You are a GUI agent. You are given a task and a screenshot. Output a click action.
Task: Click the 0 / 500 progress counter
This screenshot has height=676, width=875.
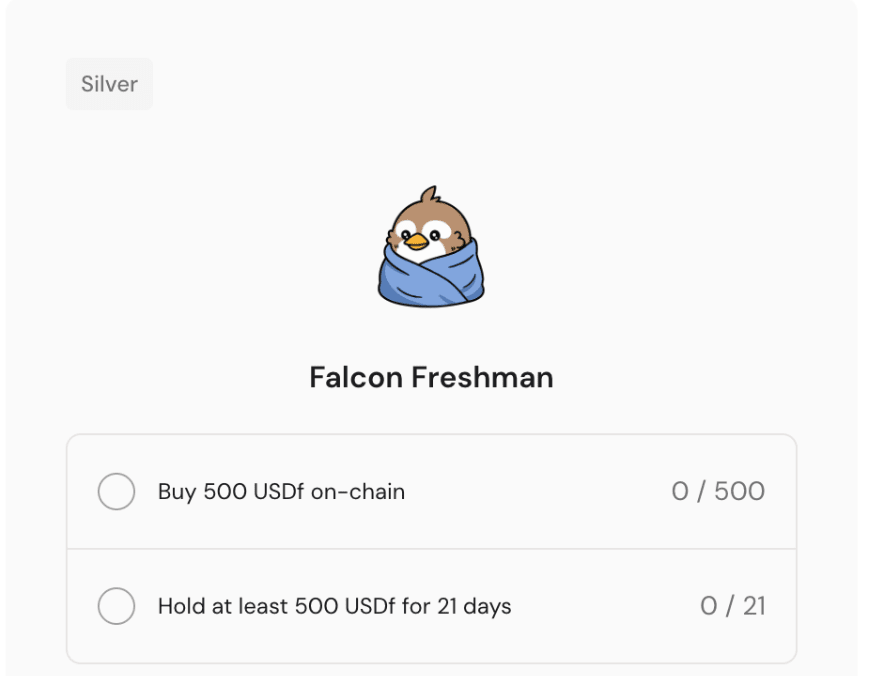(x=718, y=492)
